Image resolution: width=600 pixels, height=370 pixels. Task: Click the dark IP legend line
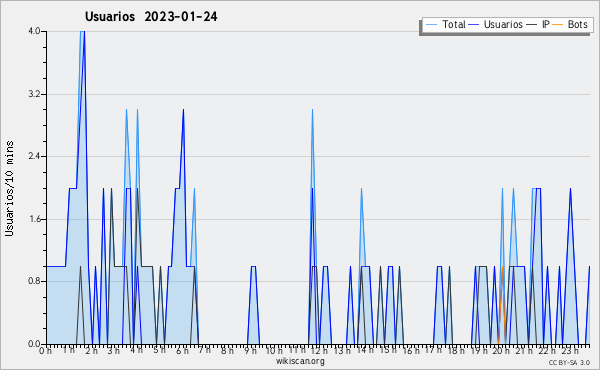tap(532, 25)
